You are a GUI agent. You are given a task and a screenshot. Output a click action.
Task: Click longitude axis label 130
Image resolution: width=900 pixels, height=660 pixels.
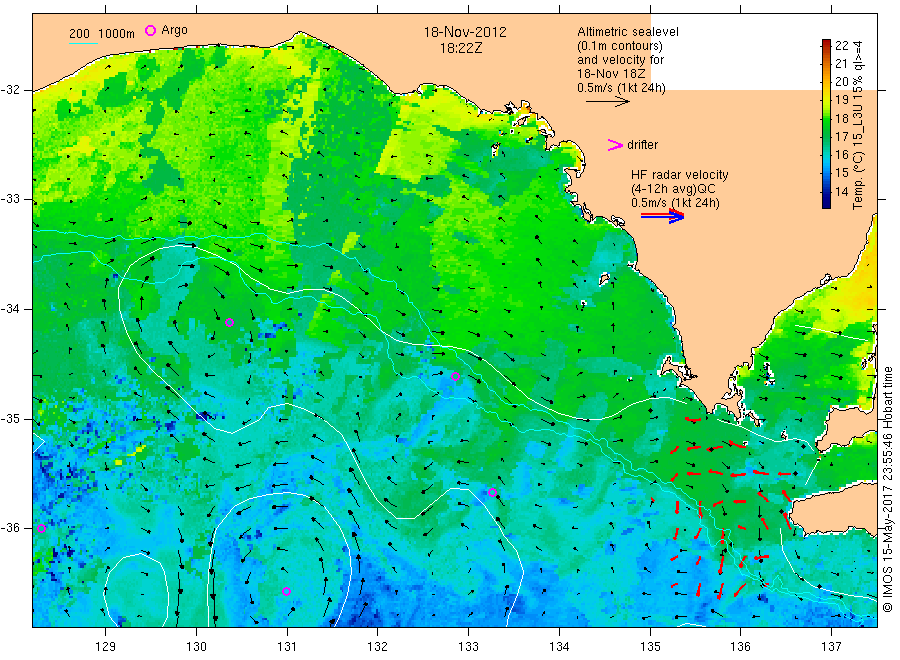(196, 646)
